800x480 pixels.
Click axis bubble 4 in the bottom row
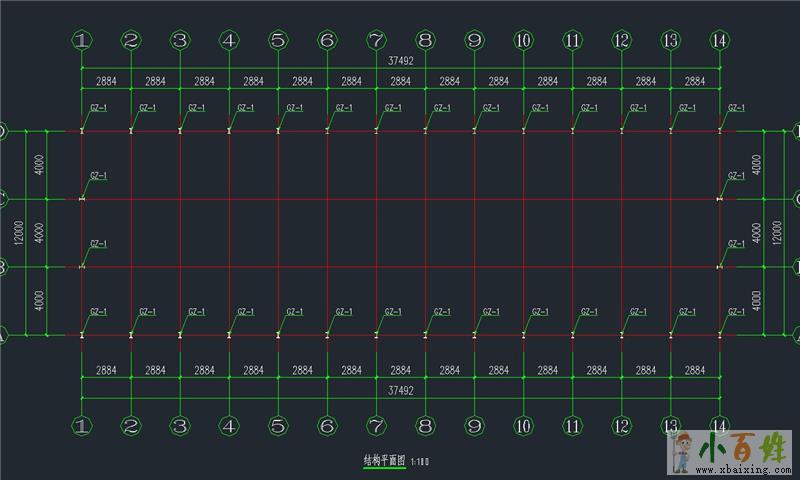tap(229, 426)
